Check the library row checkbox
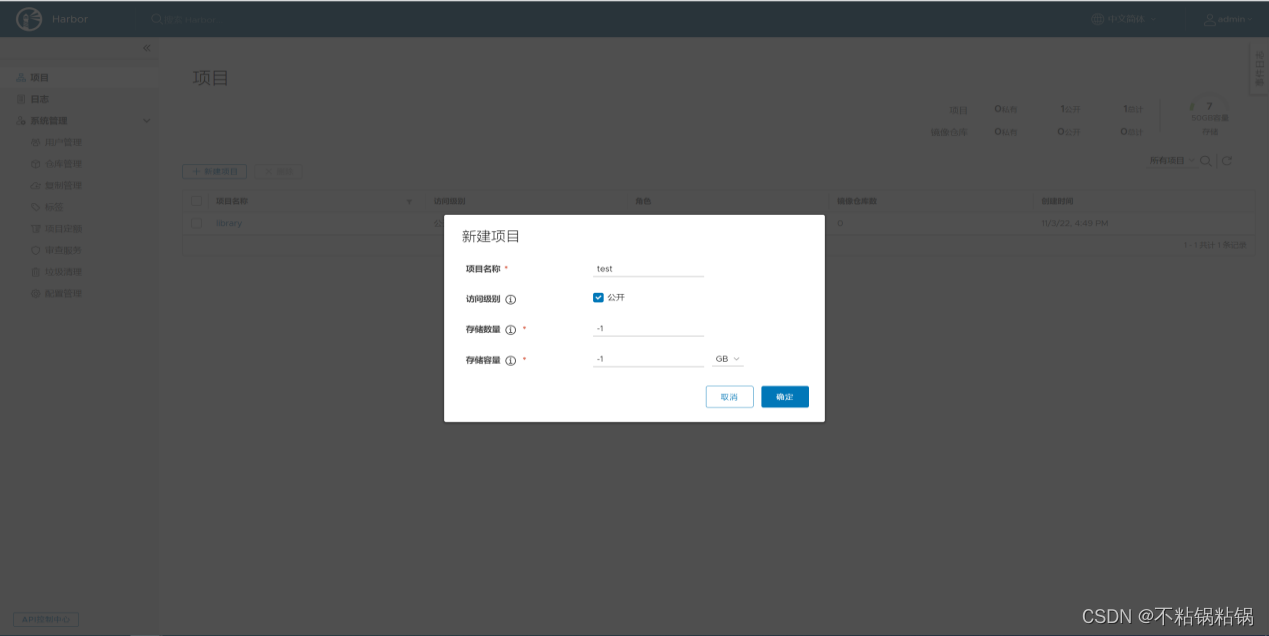The image size is (1269, 636). tap(196, 223)
